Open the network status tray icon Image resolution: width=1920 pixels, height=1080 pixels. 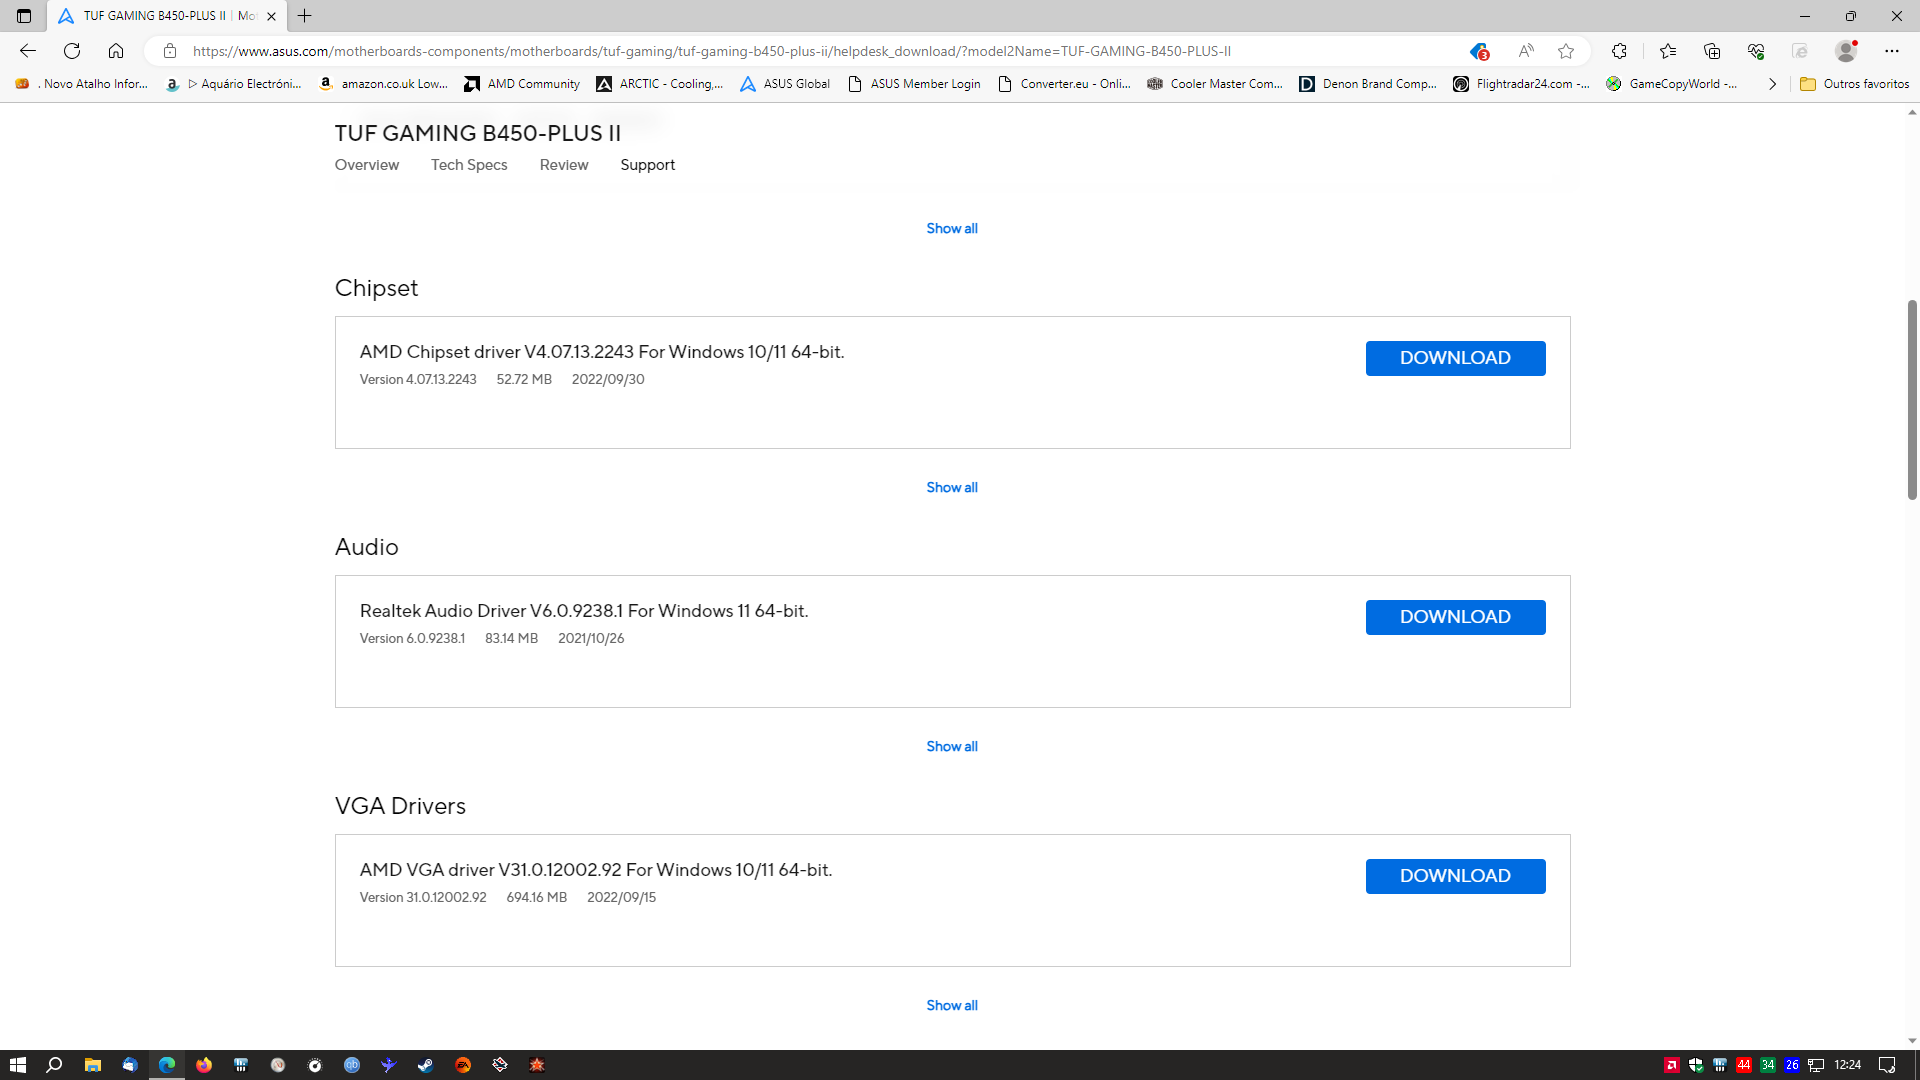click(1816, 1065)
